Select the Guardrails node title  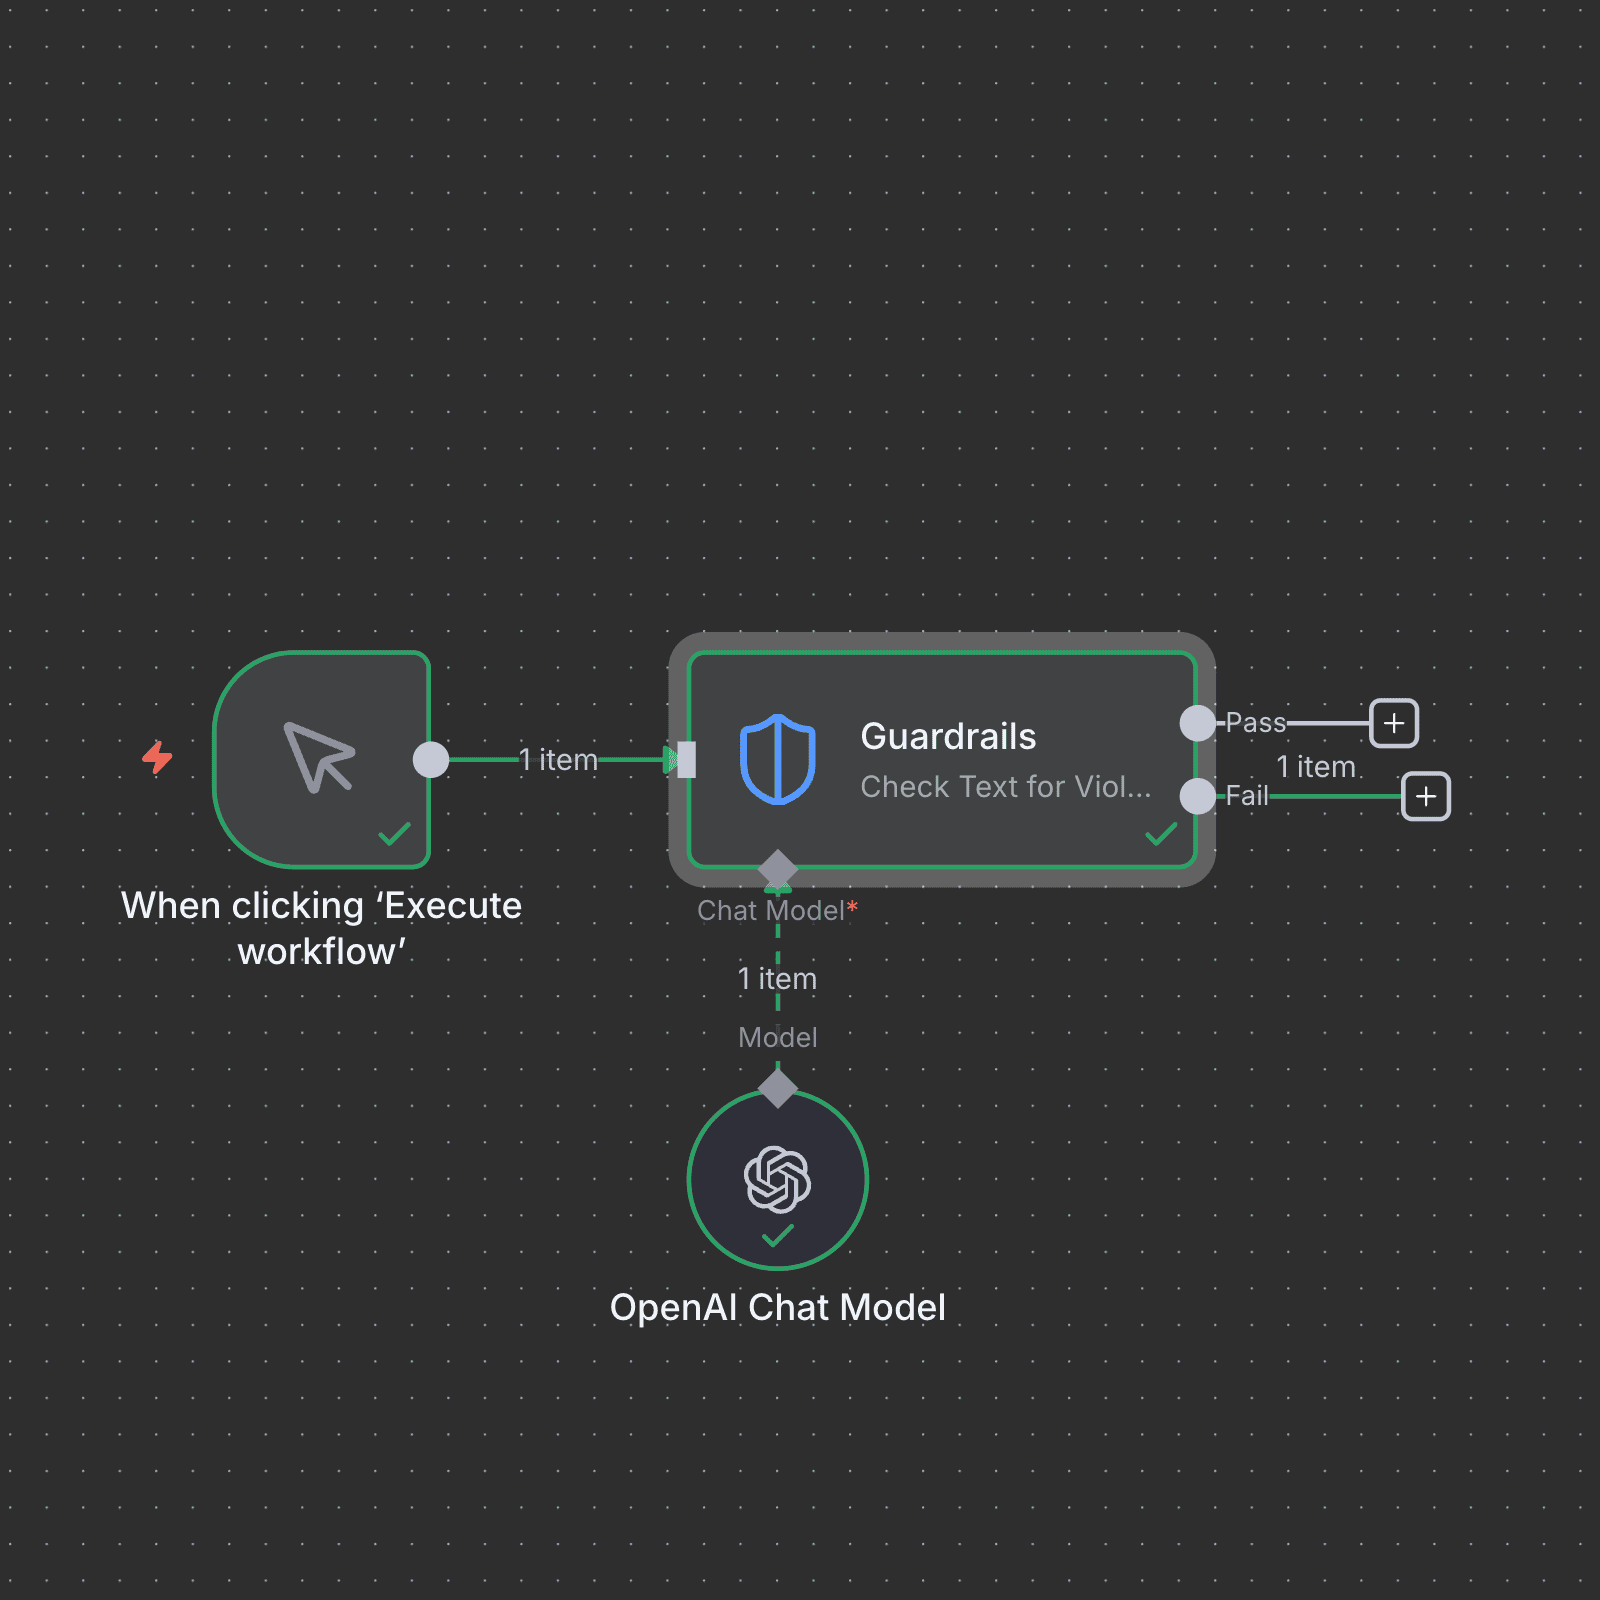click(948, 736)
